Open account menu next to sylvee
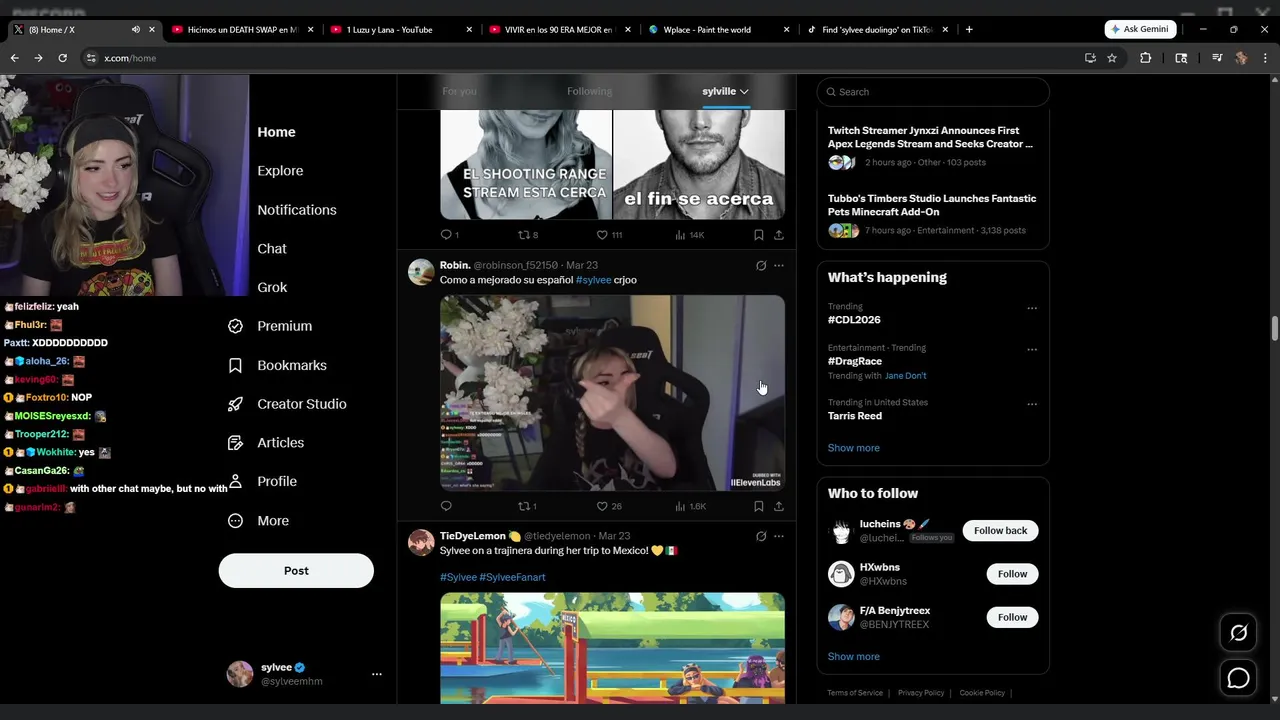1280x720 pixels. point(377,674)
